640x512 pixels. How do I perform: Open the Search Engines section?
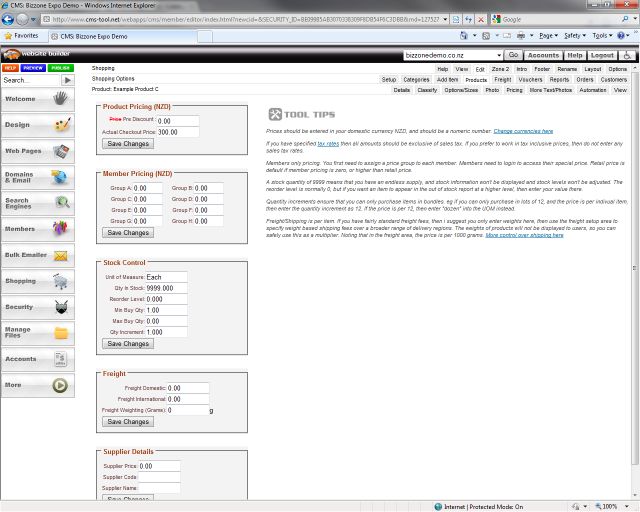coord(37,203)
